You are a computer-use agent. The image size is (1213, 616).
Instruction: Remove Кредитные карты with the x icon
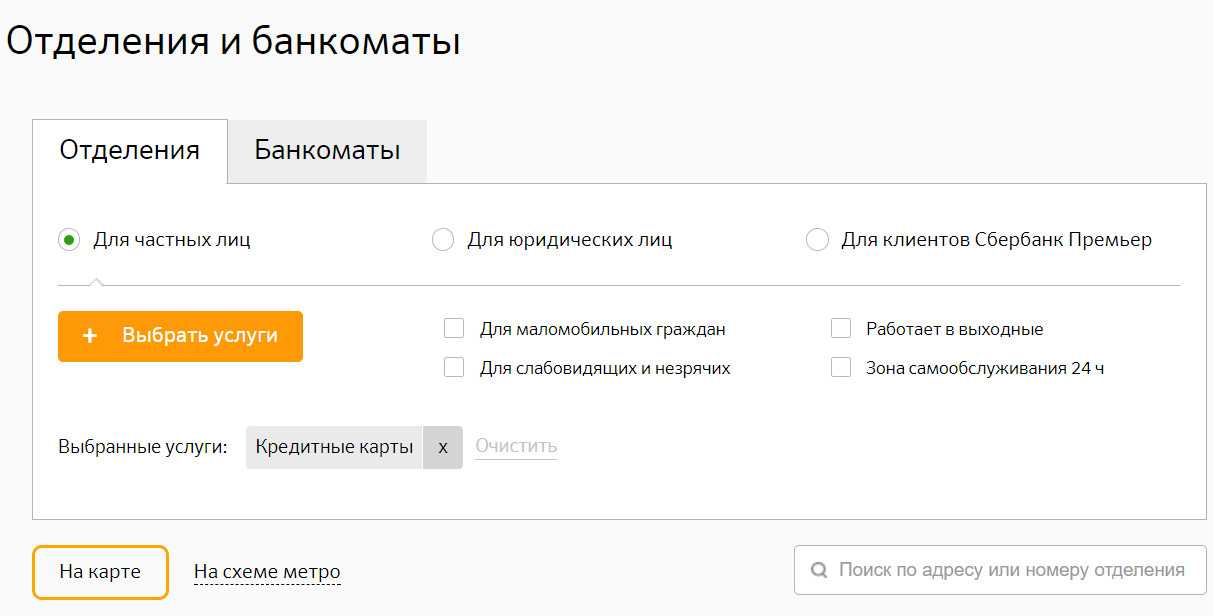pyautogui.click(x=443, y=447)
